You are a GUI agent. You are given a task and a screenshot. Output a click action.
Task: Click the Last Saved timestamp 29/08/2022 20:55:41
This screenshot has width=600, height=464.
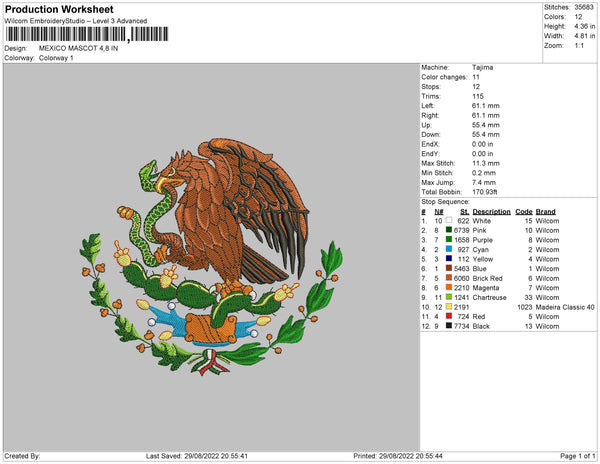(216, 456)
